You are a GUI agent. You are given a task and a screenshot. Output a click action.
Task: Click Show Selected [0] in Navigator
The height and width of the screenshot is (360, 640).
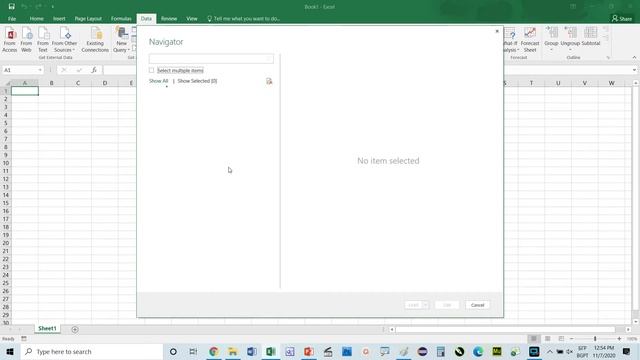(197, 81)
